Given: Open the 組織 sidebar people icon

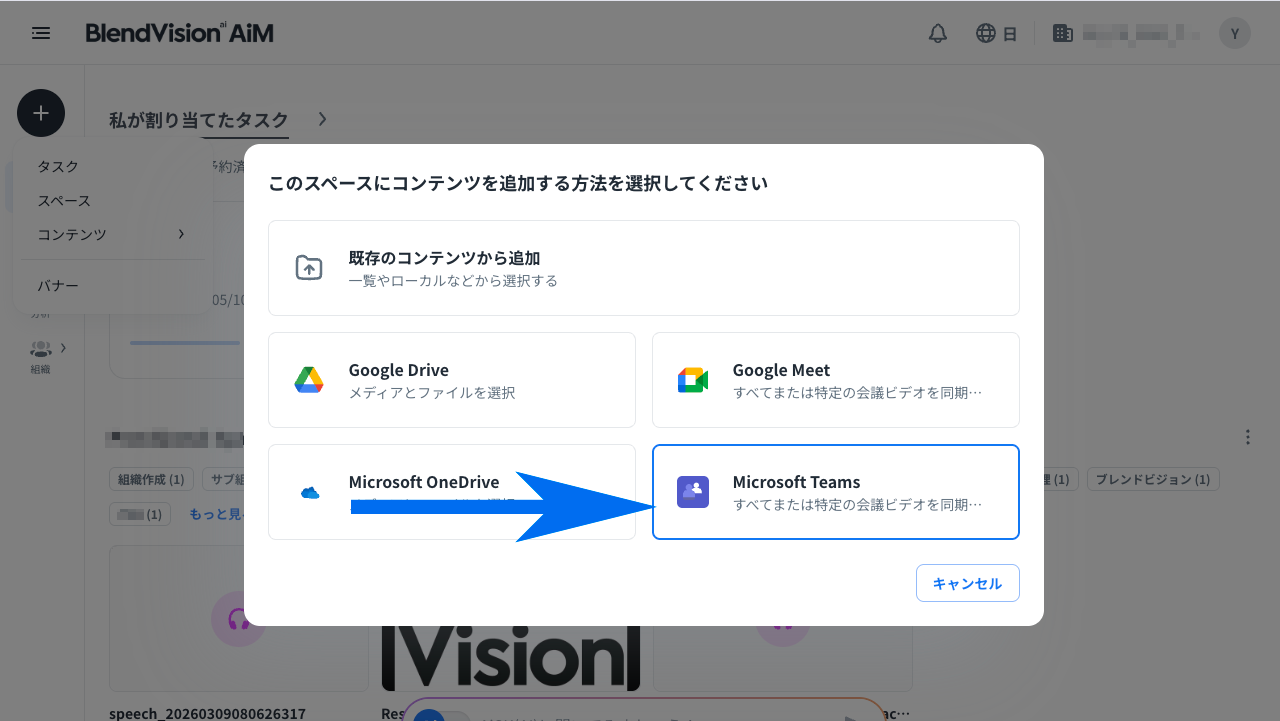Looking at the screenshot, I should 40,348.
